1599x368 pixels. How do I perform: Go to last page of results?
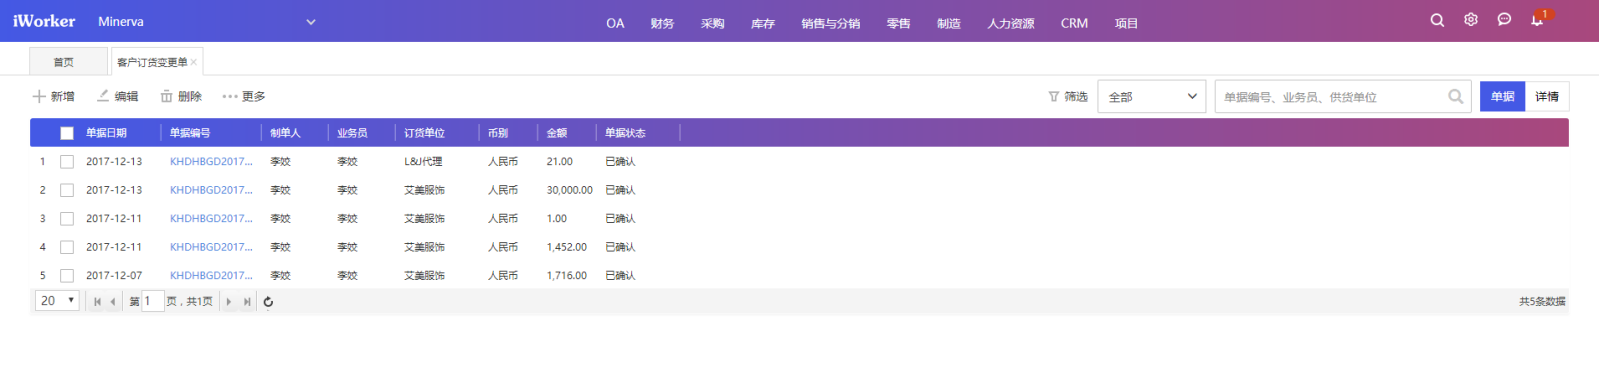[x=247, y=302]
